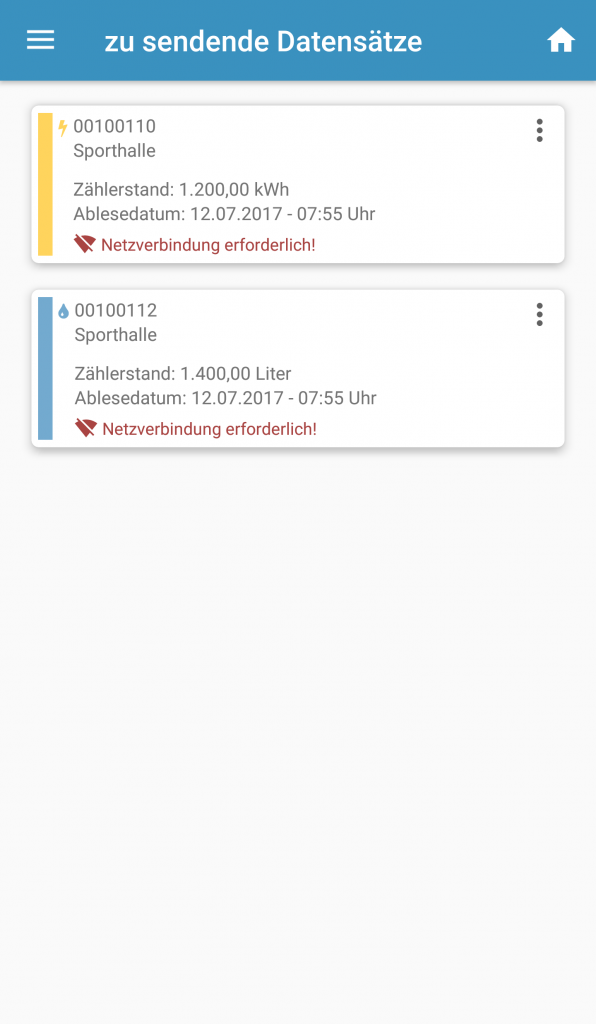Select Zählerstand 1.200,00 kWh line
The height and width of the screenshot is (1024, 596).
181,189
